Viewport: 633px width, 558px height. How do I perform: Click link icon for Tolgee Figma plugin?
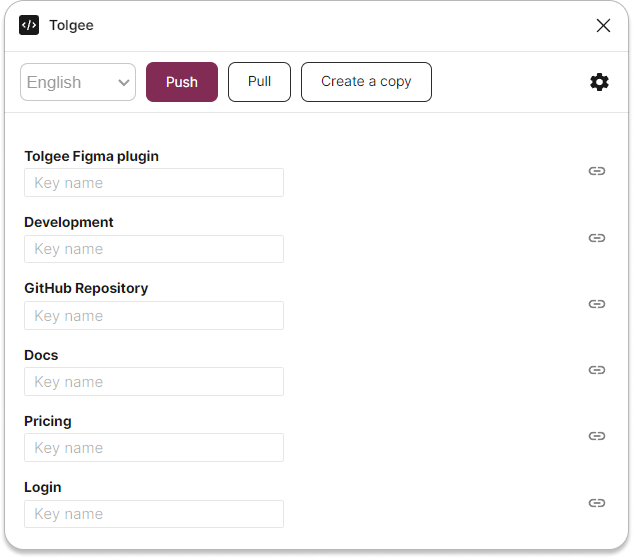point(597,171)
